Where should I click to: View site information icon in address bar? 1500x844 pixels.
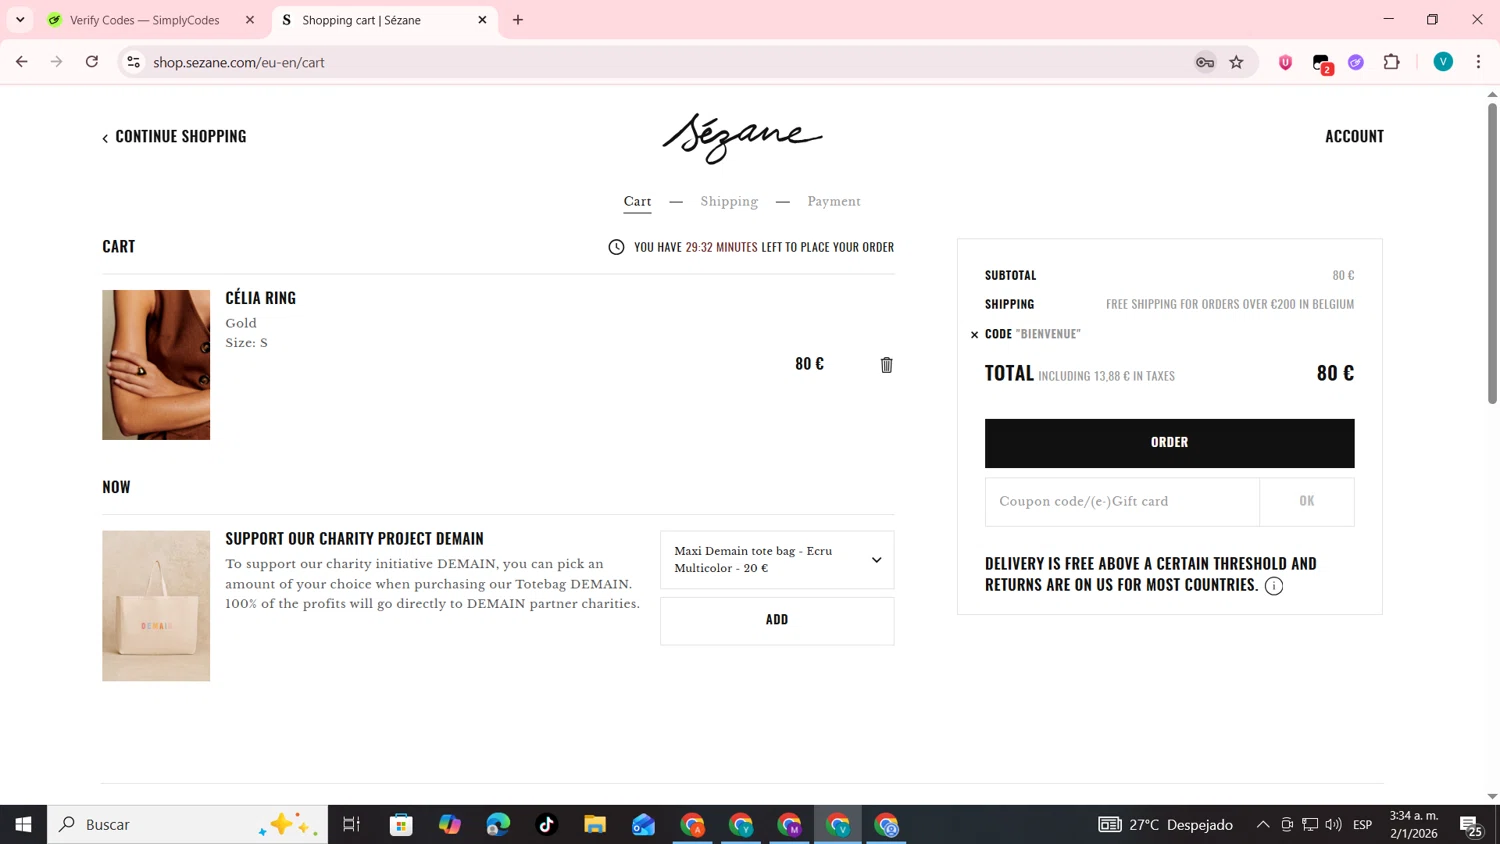[133, 62]
